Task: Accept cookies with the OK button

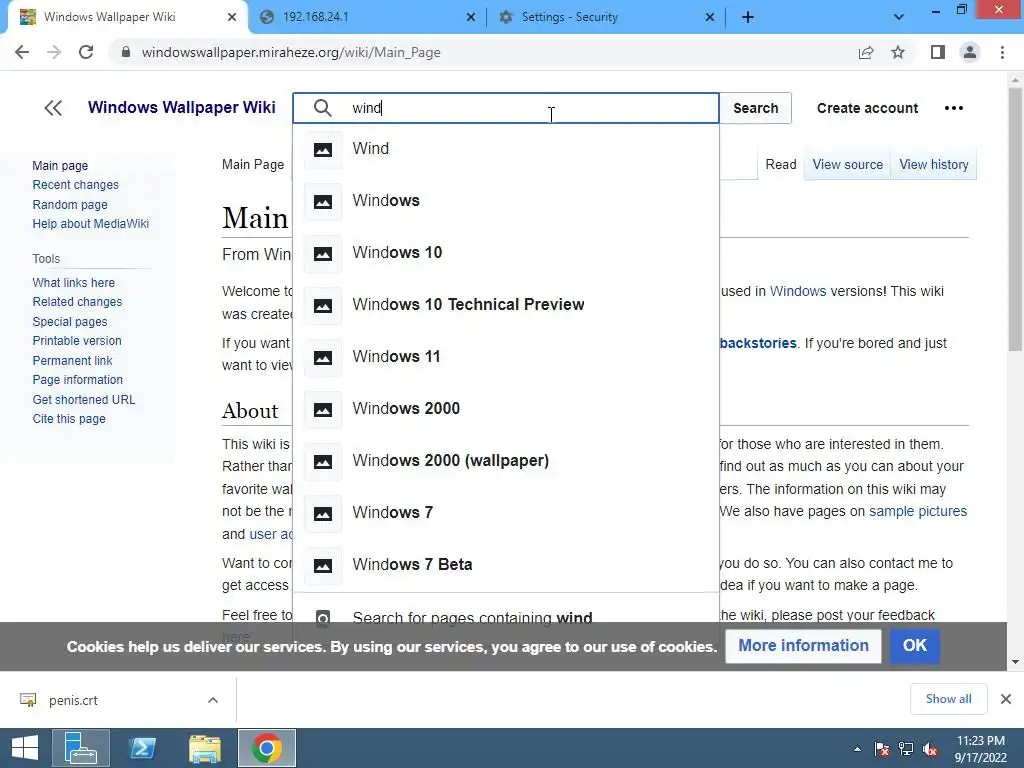Action: click(914, 646)
